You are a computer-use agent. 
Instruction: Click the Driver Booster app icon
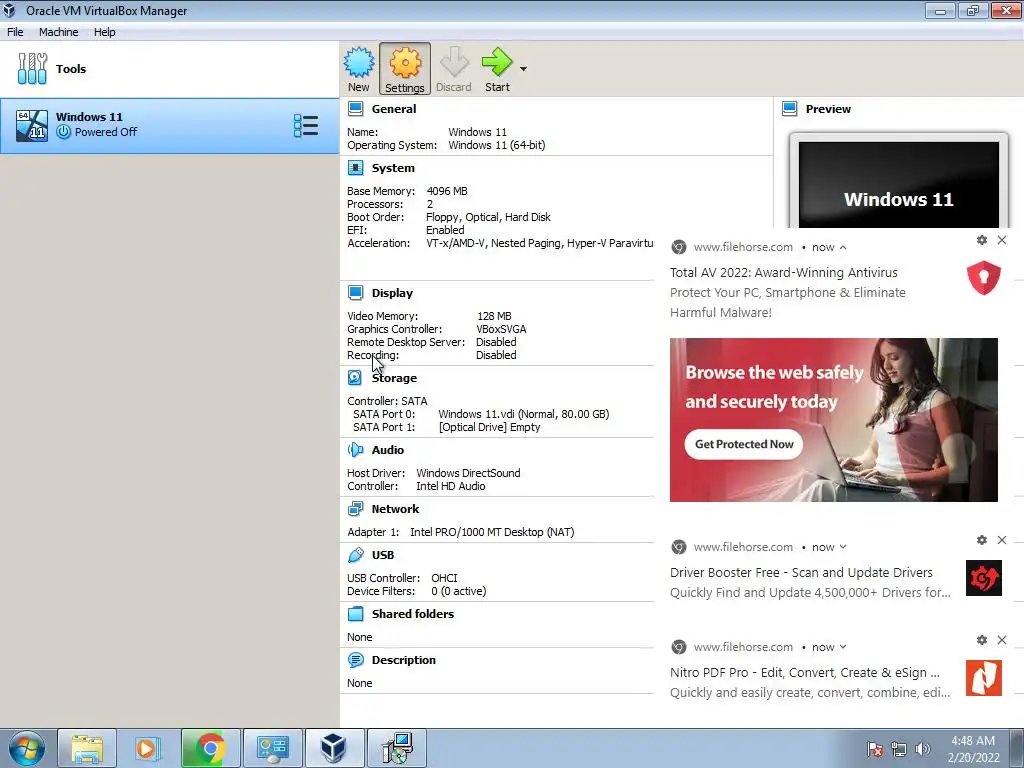click(x=984, y=578)
